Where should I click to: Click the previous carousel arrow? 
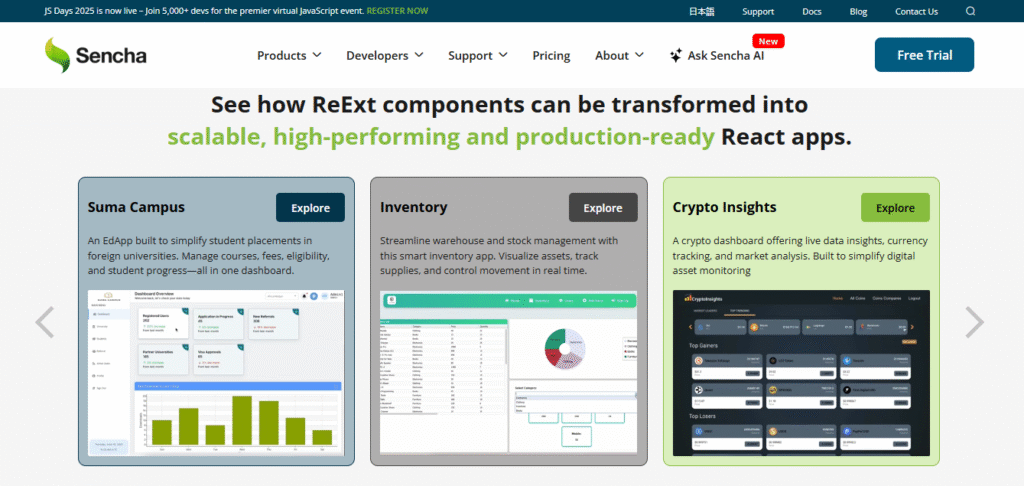(x=45, y=322)
